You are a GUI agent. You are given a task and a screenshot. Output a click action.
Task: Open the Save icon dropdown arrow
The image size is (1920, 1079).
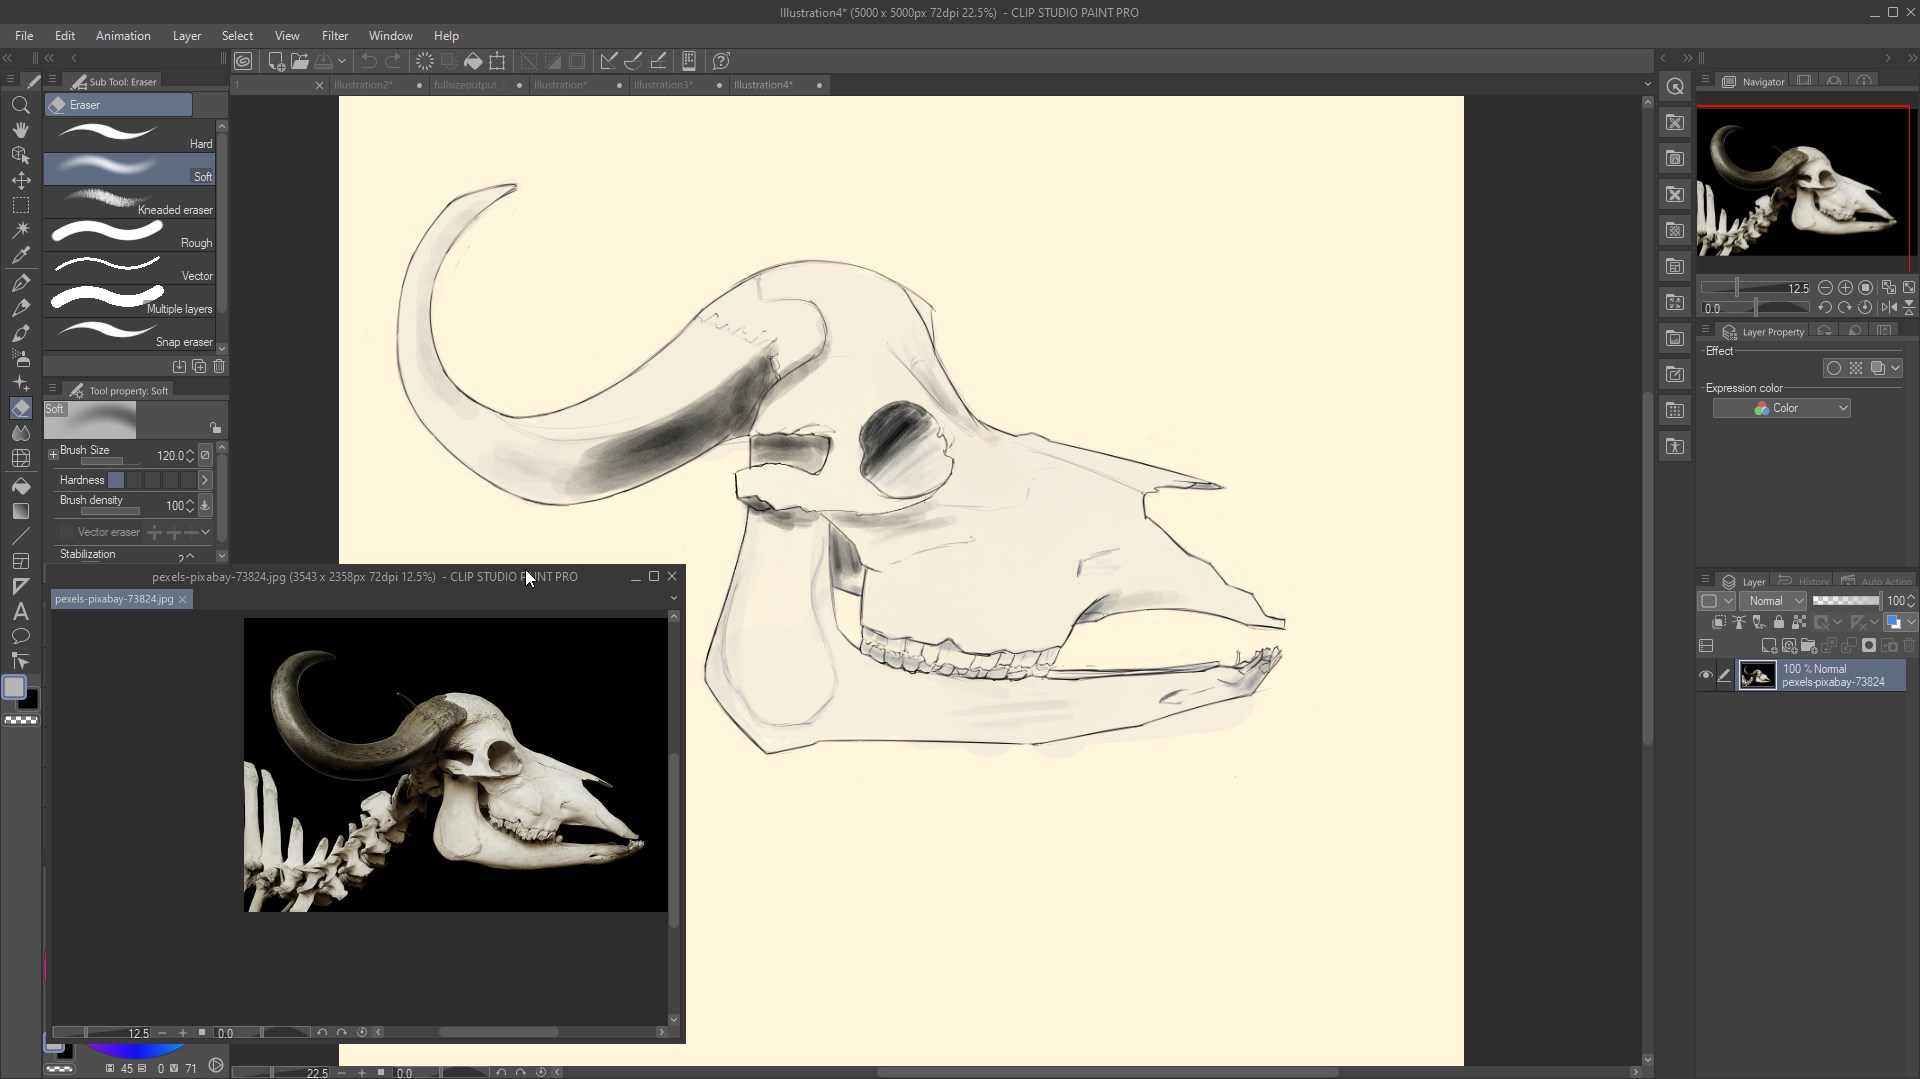[x=341, y=61]
